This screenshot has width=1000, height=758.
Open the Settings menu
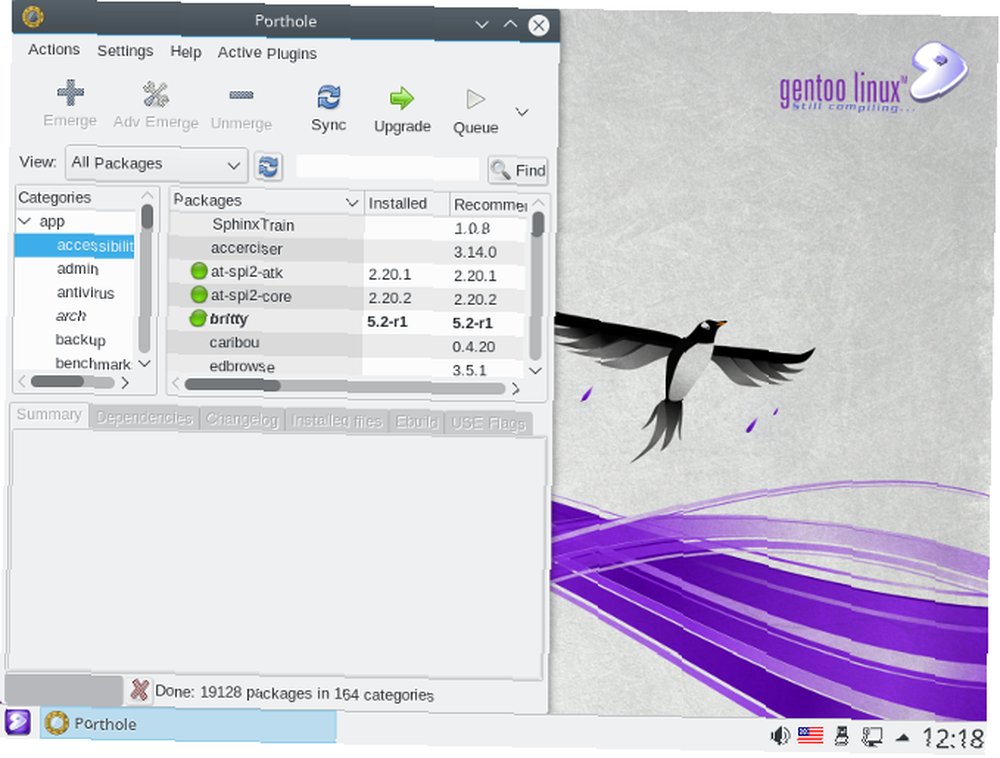[125, 51]
